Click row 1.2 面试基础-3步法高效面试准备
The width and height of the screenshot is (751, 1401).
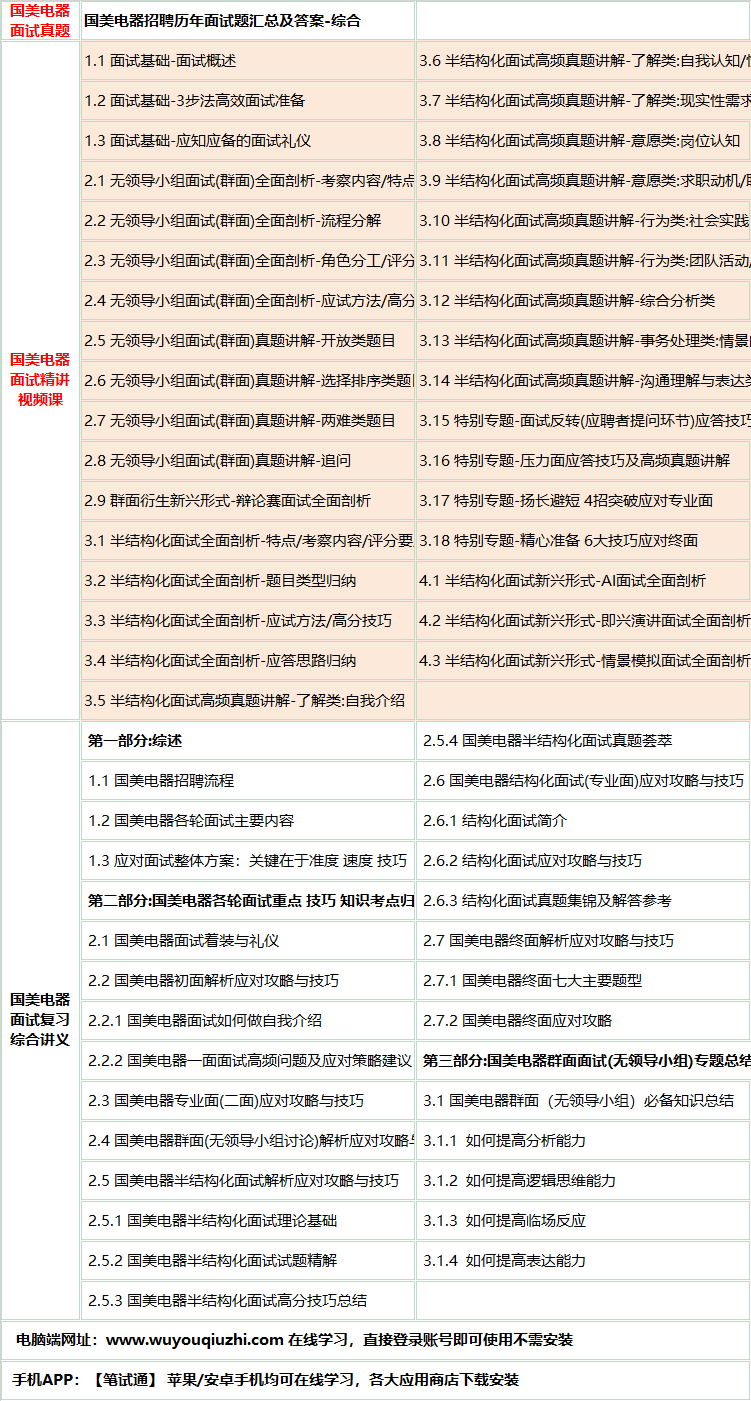point(248,100)
